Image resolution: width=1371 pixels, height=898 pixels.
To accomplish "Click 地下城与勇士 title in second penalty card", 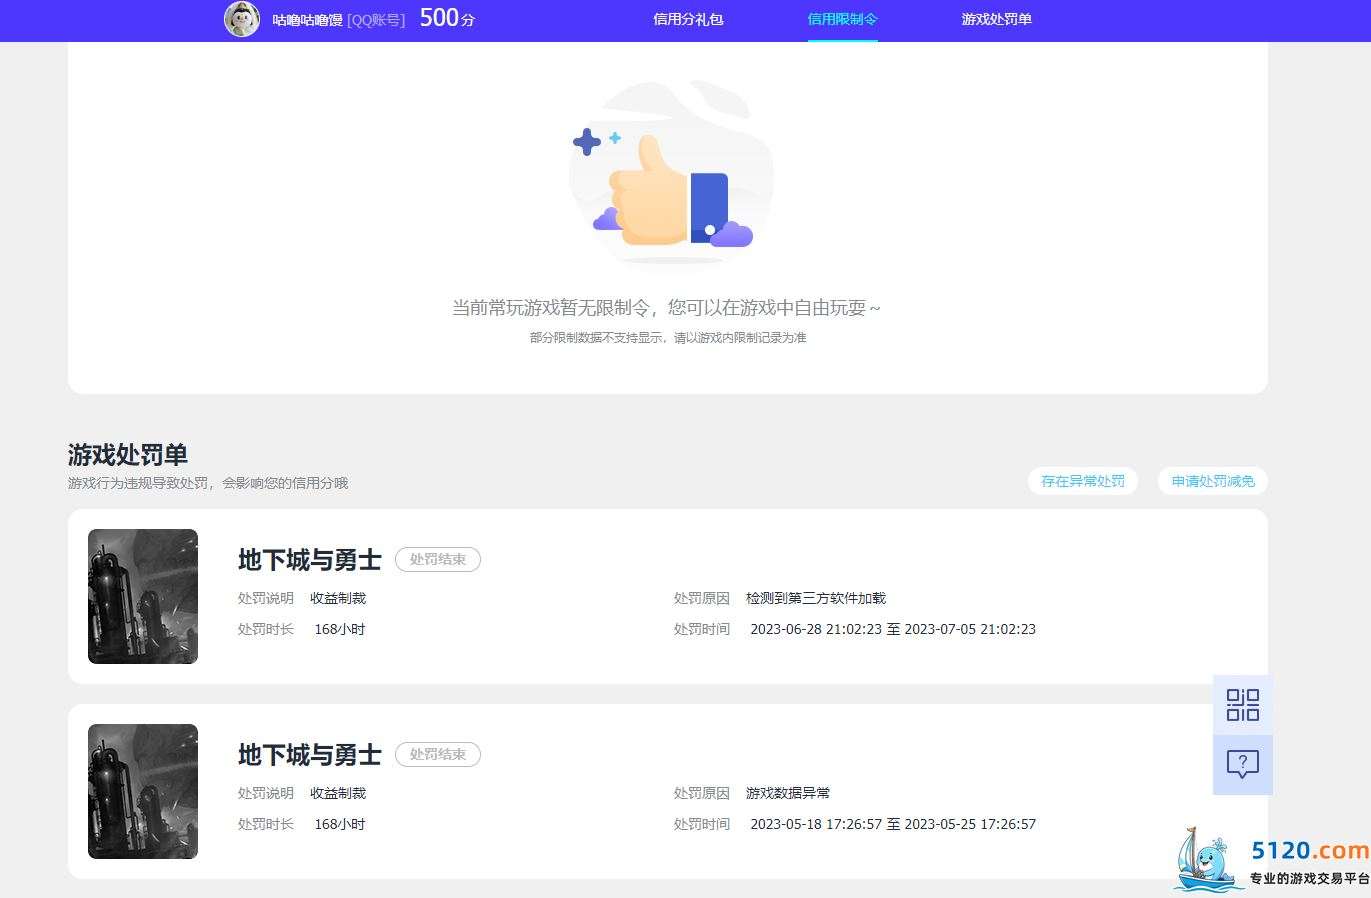I will click(310, 755).
